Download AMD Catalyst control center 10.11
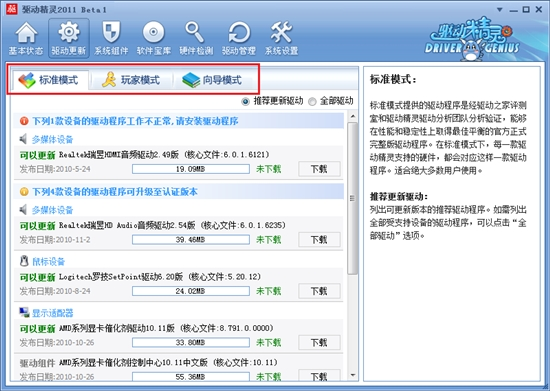This screenshot has width=550, height=391. click(319, 376)
